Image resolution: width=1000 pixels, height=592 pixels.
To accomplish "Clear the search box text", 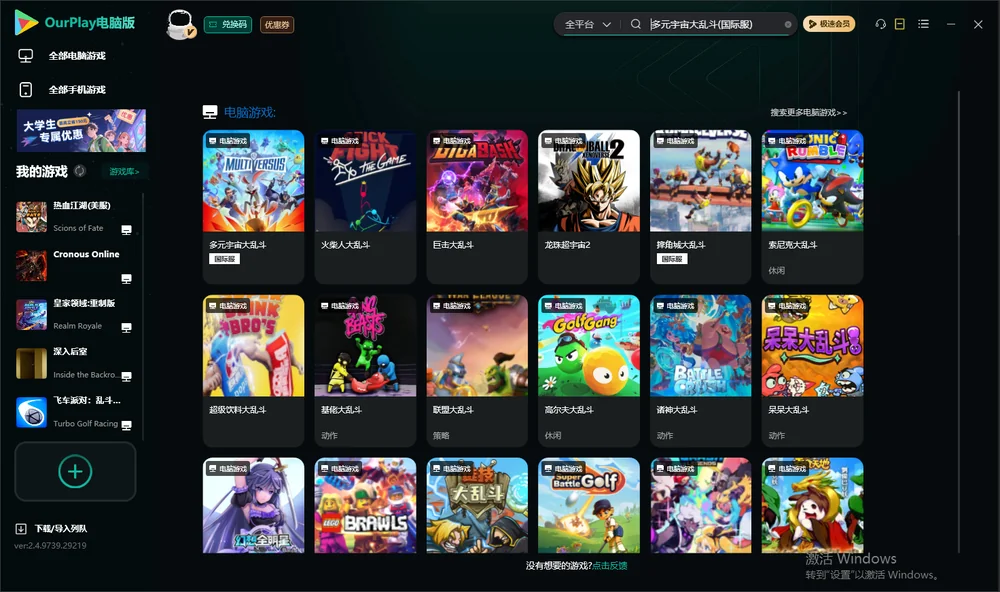I will pos(788,25).
